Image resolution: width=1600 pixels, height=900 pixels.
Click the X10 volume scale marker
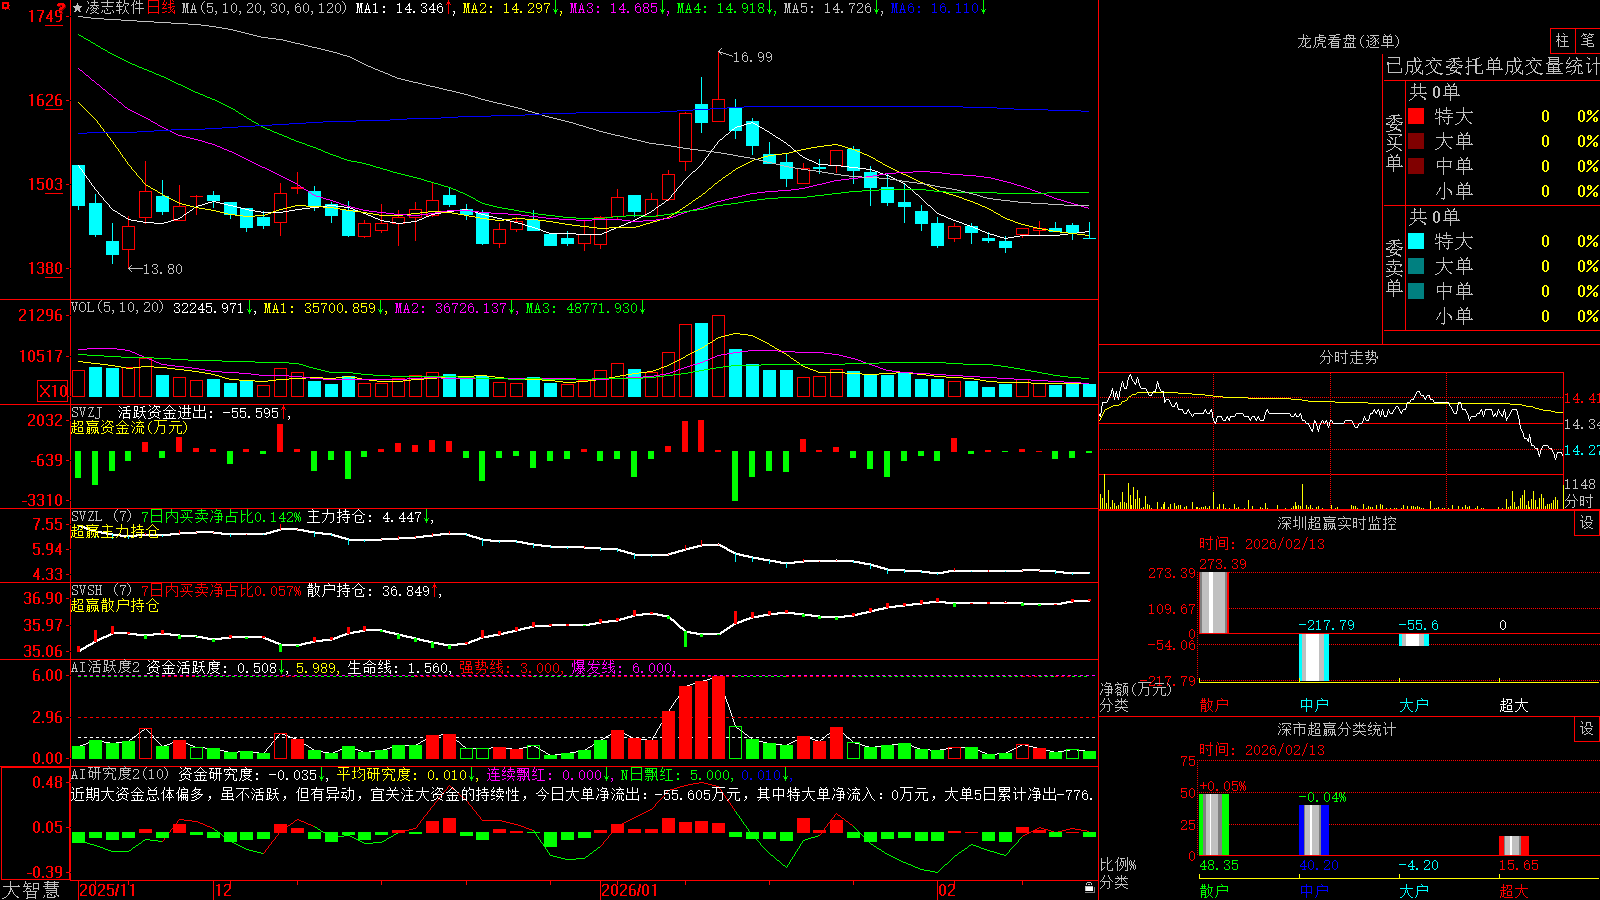53,391
